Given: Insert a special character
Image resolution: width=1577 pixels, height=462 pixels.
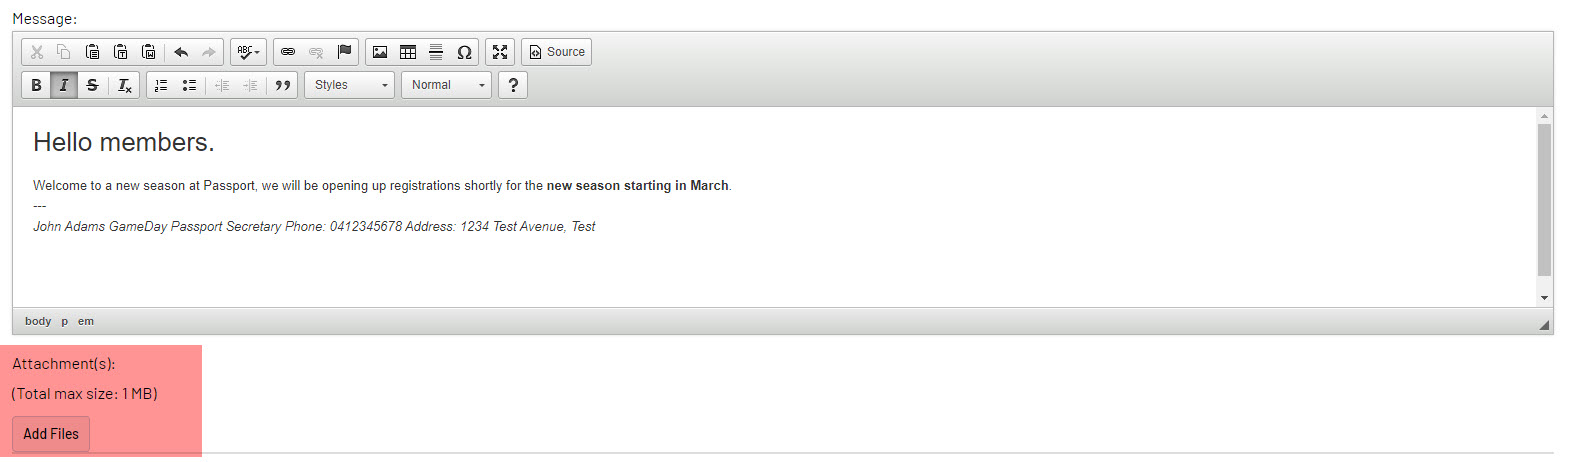Looking at the screenshot, I should pyautogui.click(x=464, y=52).
